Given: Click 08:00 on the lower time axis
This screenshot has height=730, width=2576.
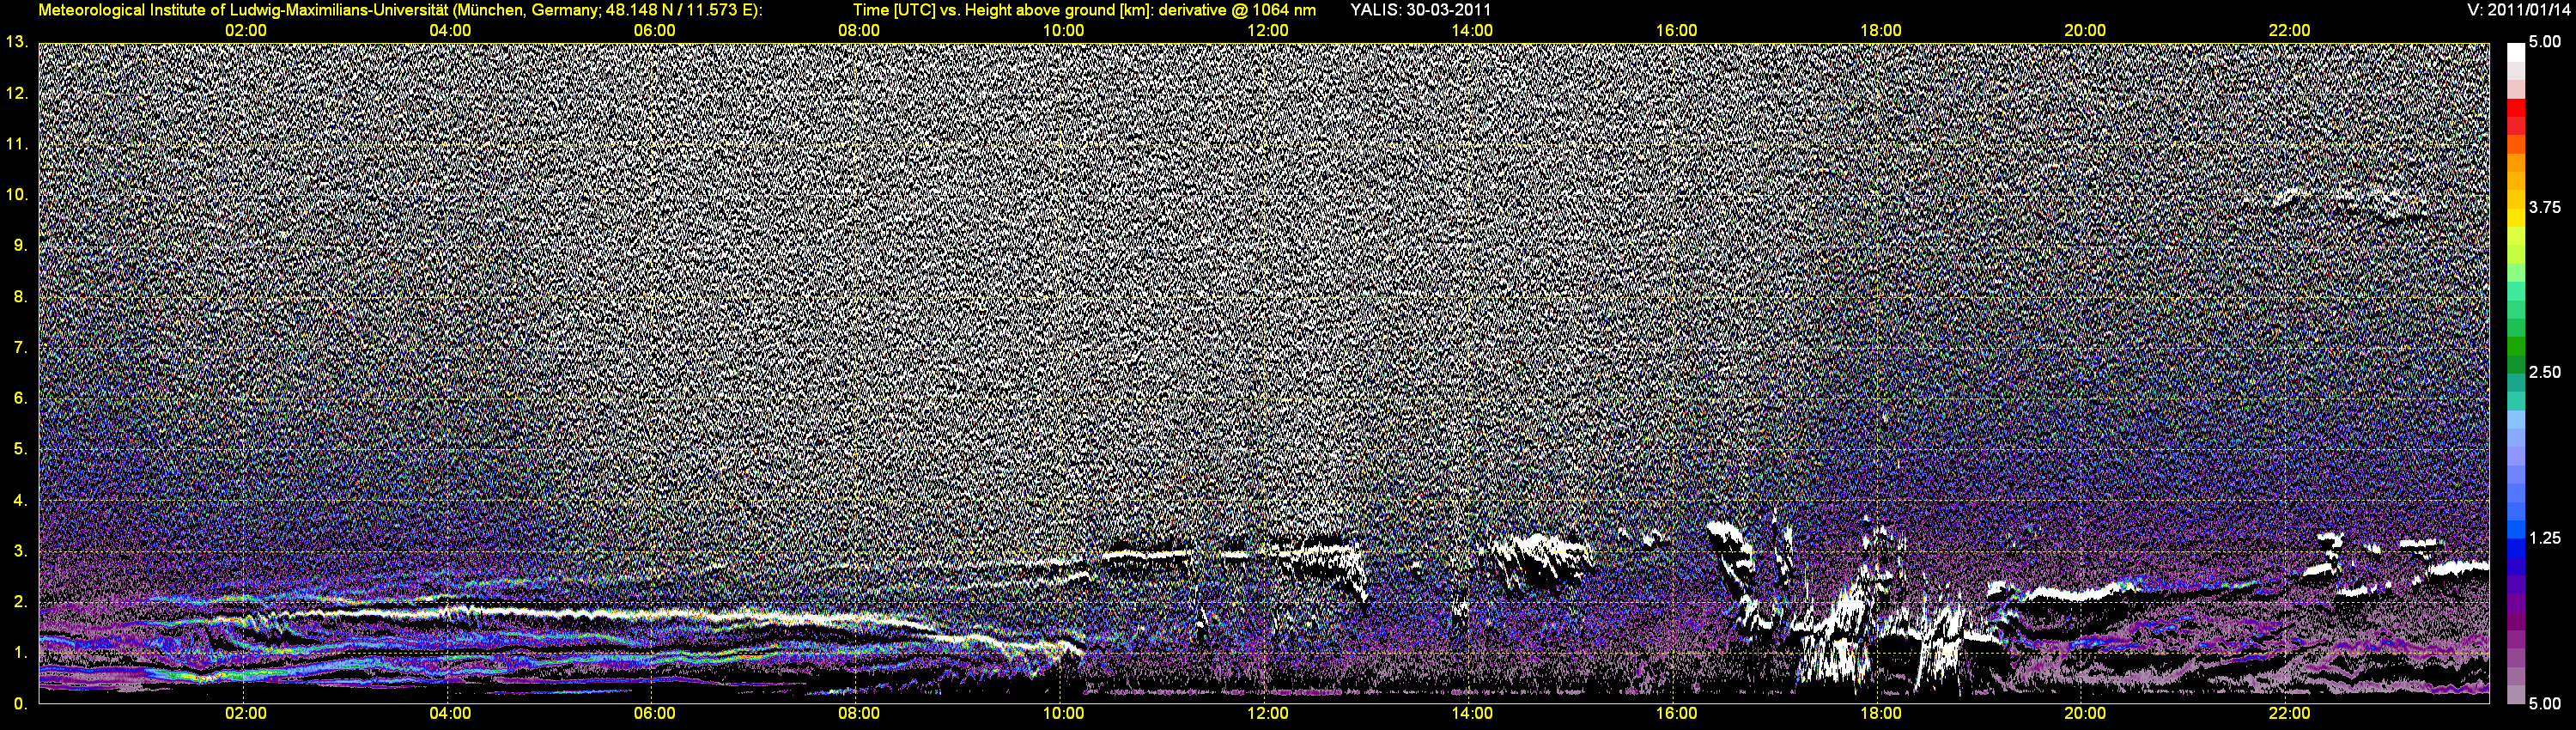Looking at the screenshot, I should [858, 713].
